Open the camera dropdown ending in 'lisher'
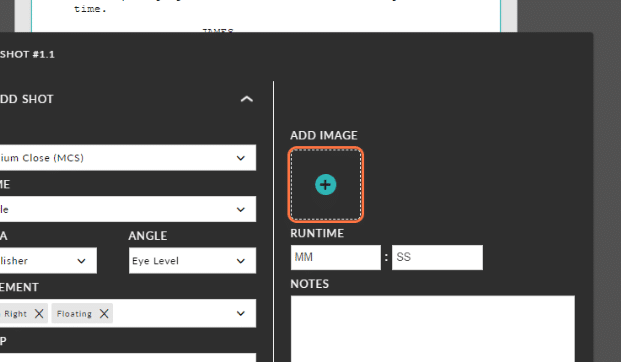Screen dimensions: 621x362 coord(48,261)
